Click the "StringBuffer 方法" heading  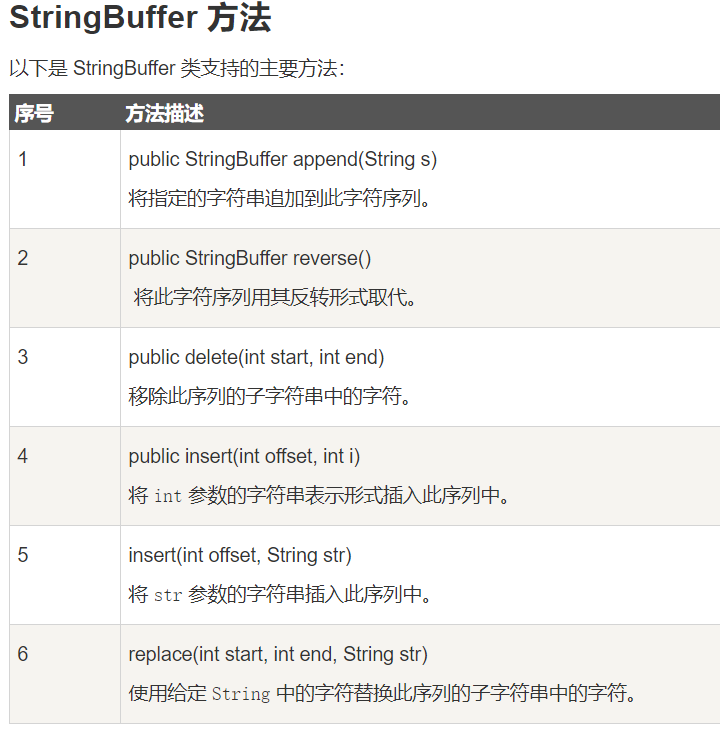pos(140,20)
